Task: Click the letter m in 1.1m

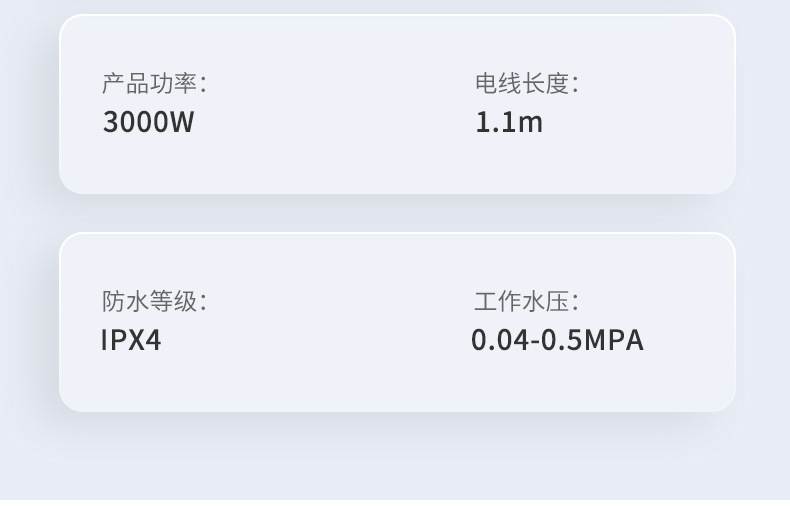Action: click(x=530, y=124)
